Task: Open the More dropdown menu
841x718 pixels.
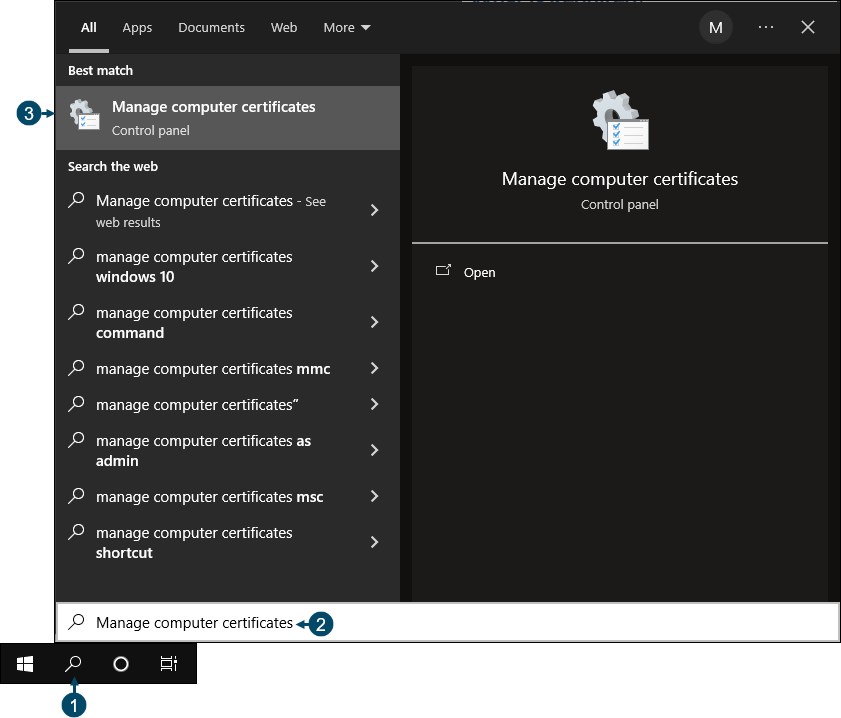Action: [346, 27]
